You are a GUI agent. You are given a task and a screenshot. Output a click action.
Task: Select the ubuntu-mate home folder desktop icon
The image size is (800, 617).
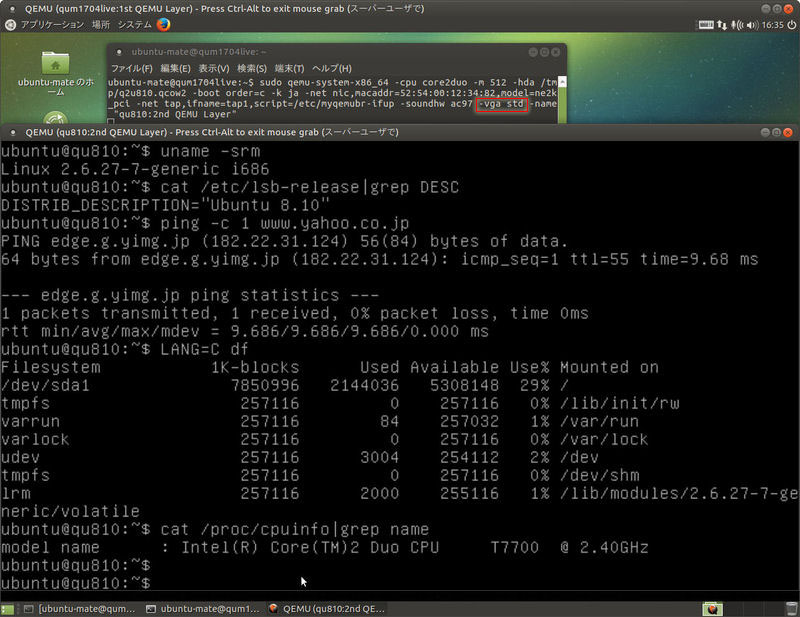pos(56,73)
